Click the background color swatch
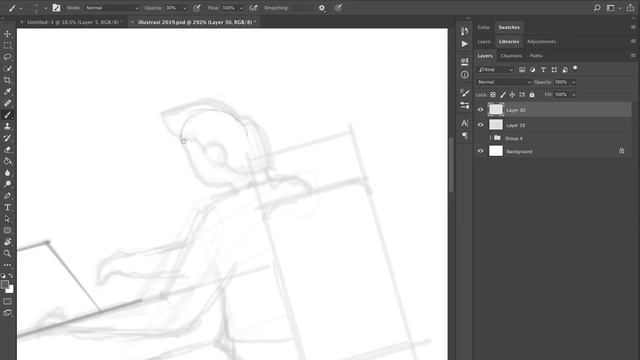Screen dimensions: 640x360 click(10, 290)
